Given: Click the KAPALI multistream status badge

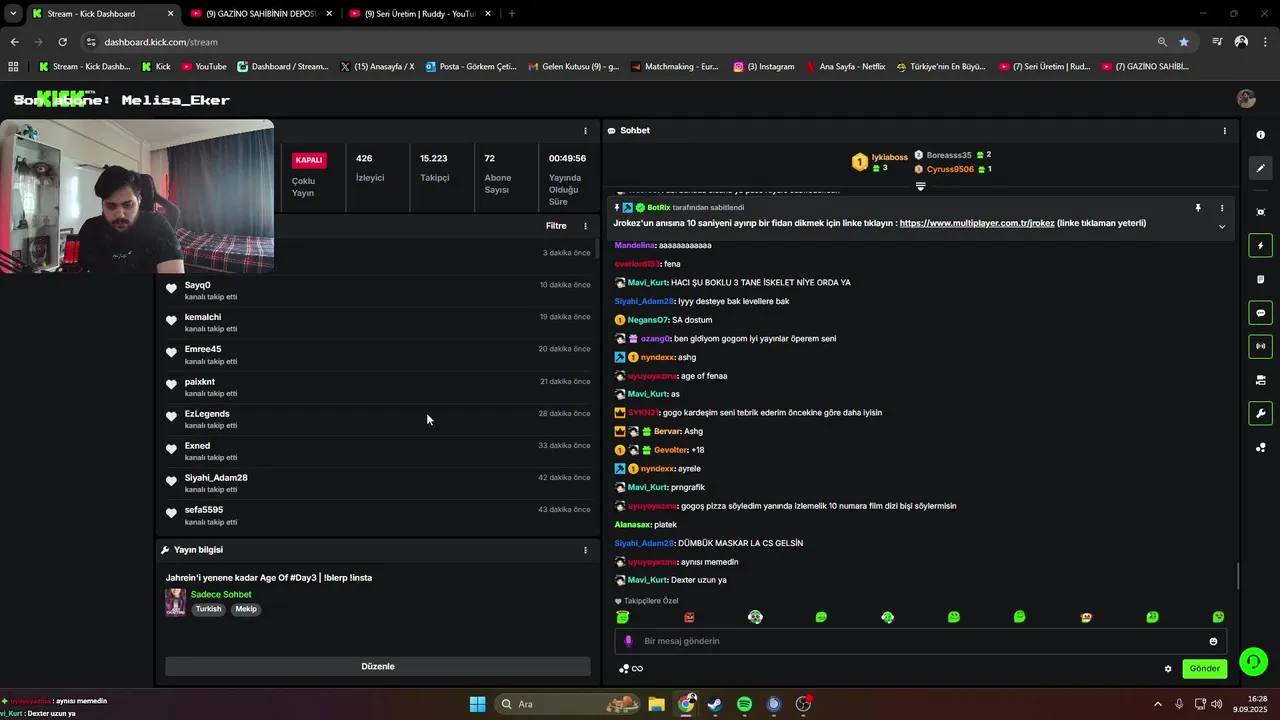Looking at the screenshot, I should pyautogui.click(x=309, y=160).
